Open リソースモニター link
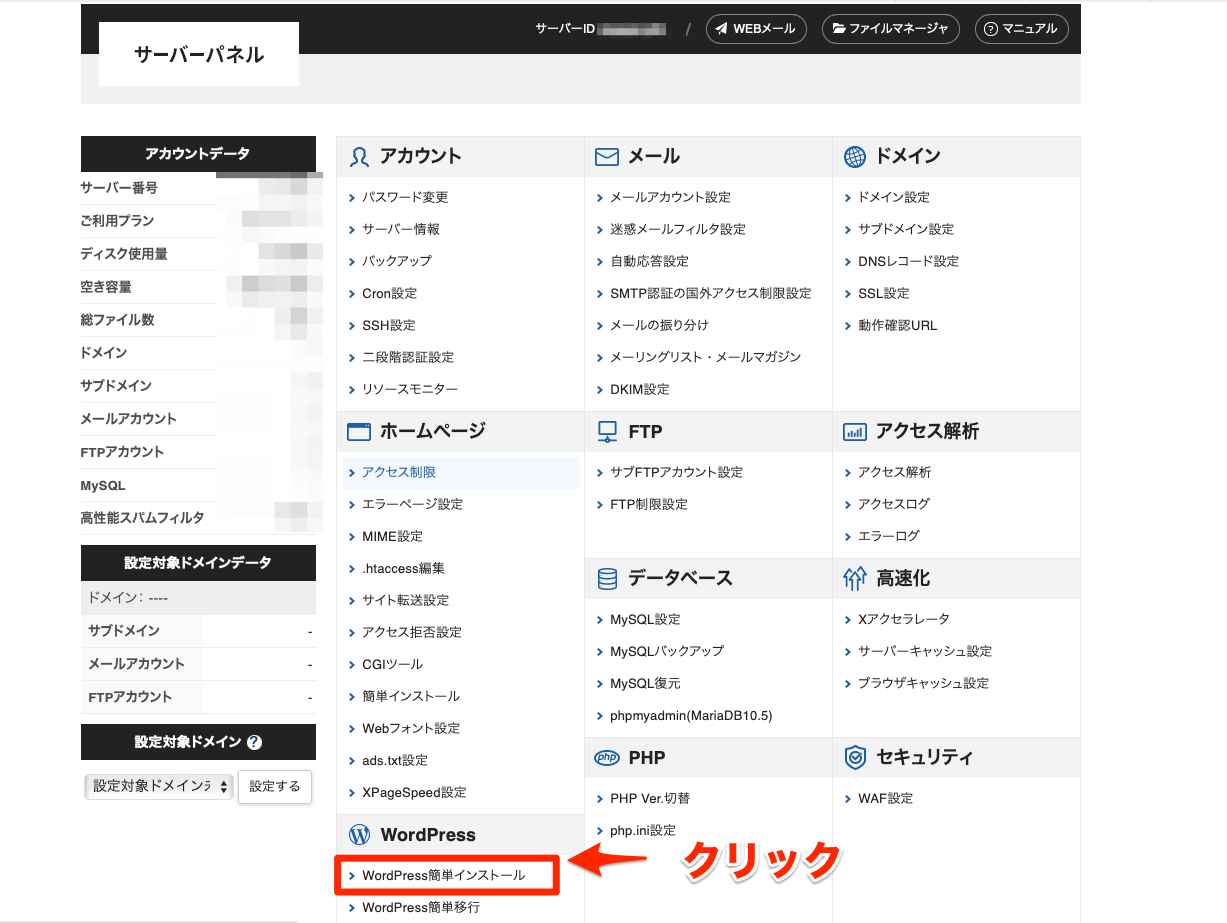Viewport: 1227px width, 923px height. [x=410, y=389]
